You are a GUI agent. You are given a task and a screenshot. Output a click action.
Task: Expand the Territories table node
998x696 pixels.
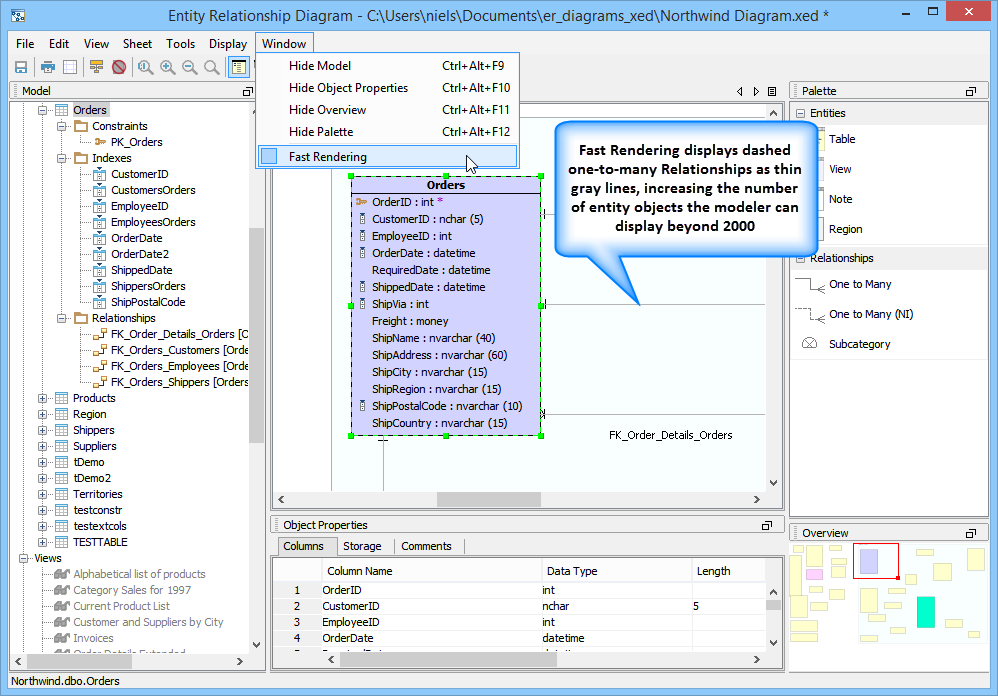[x=43, y=494]
